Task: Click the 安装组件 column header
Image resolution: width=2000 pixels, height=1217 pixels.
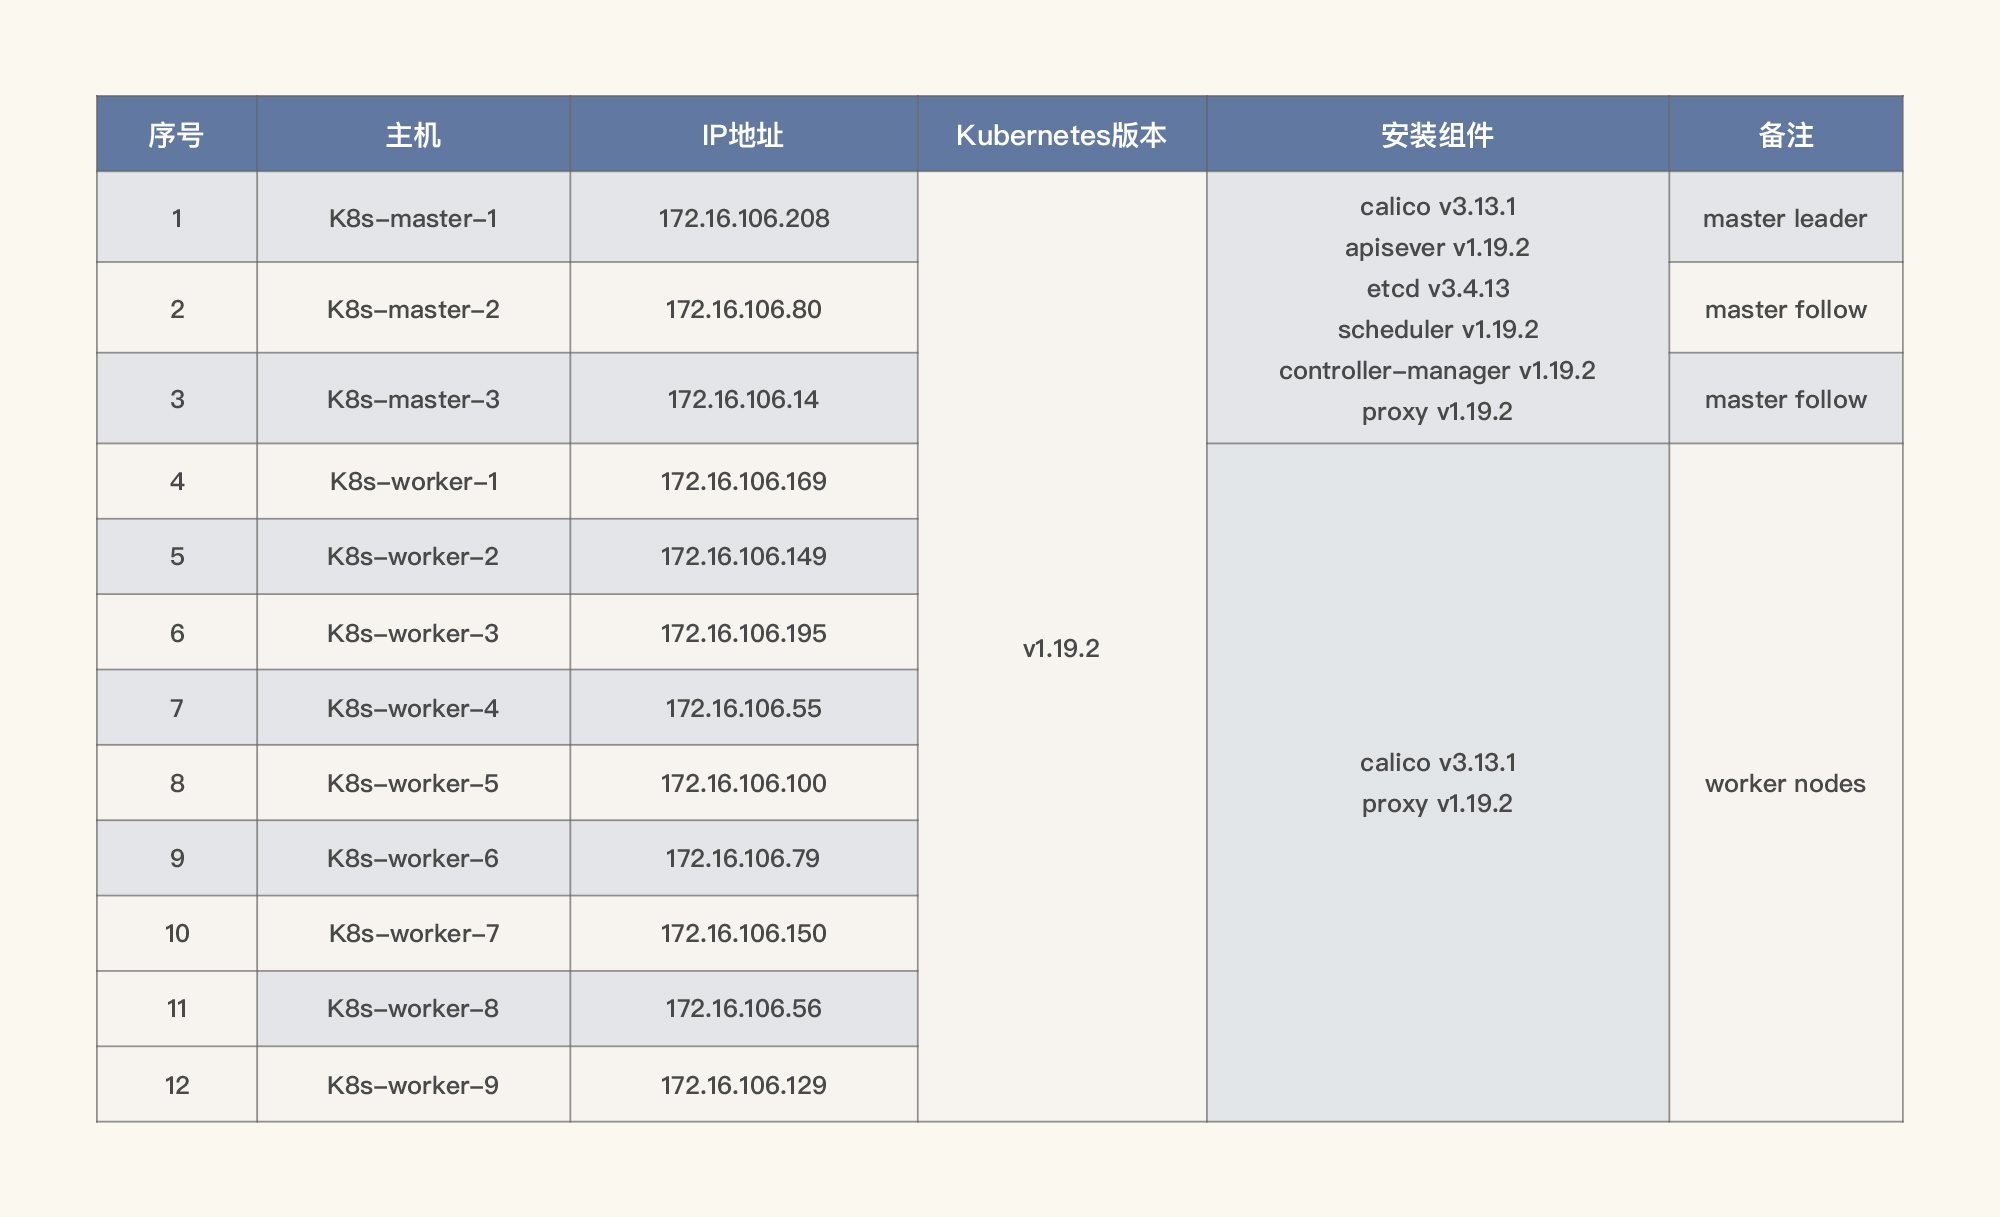Action: coord(1437,135)
